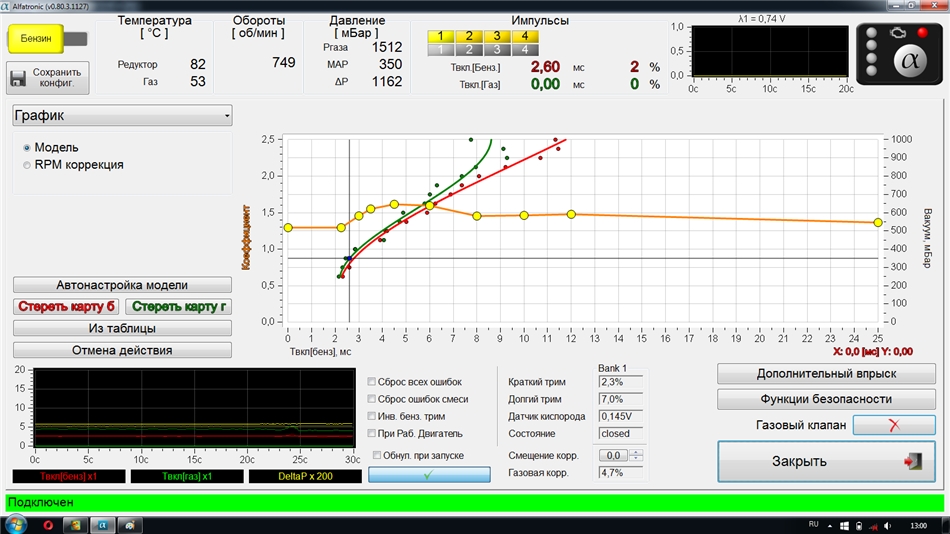950x534 pixels.
Task: Click the red X gas valve button
Action: coord(894,425)
